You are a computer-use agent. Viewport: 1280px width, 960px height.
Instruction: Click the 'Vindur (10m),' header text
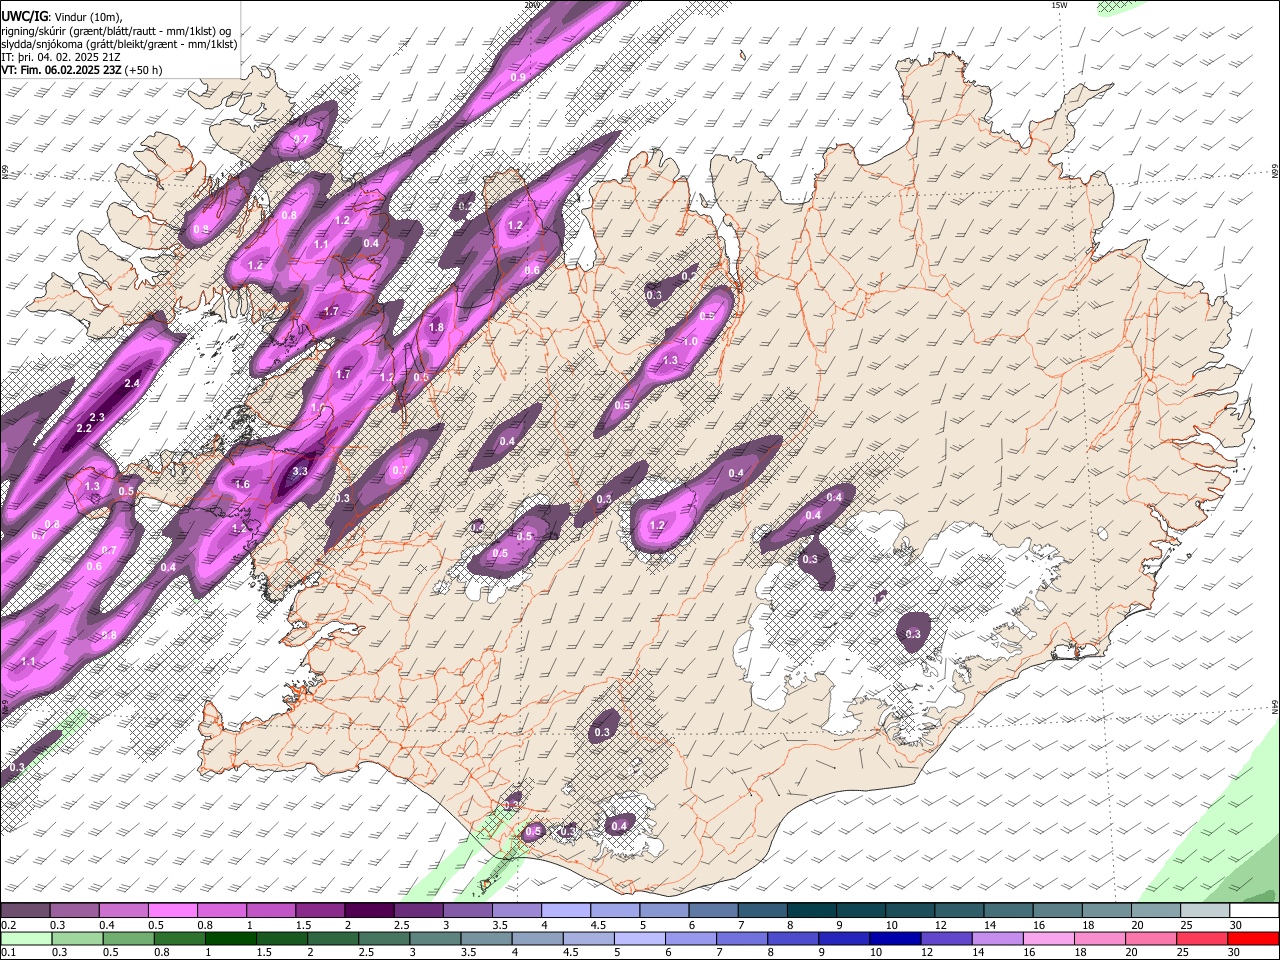(87, 17)
